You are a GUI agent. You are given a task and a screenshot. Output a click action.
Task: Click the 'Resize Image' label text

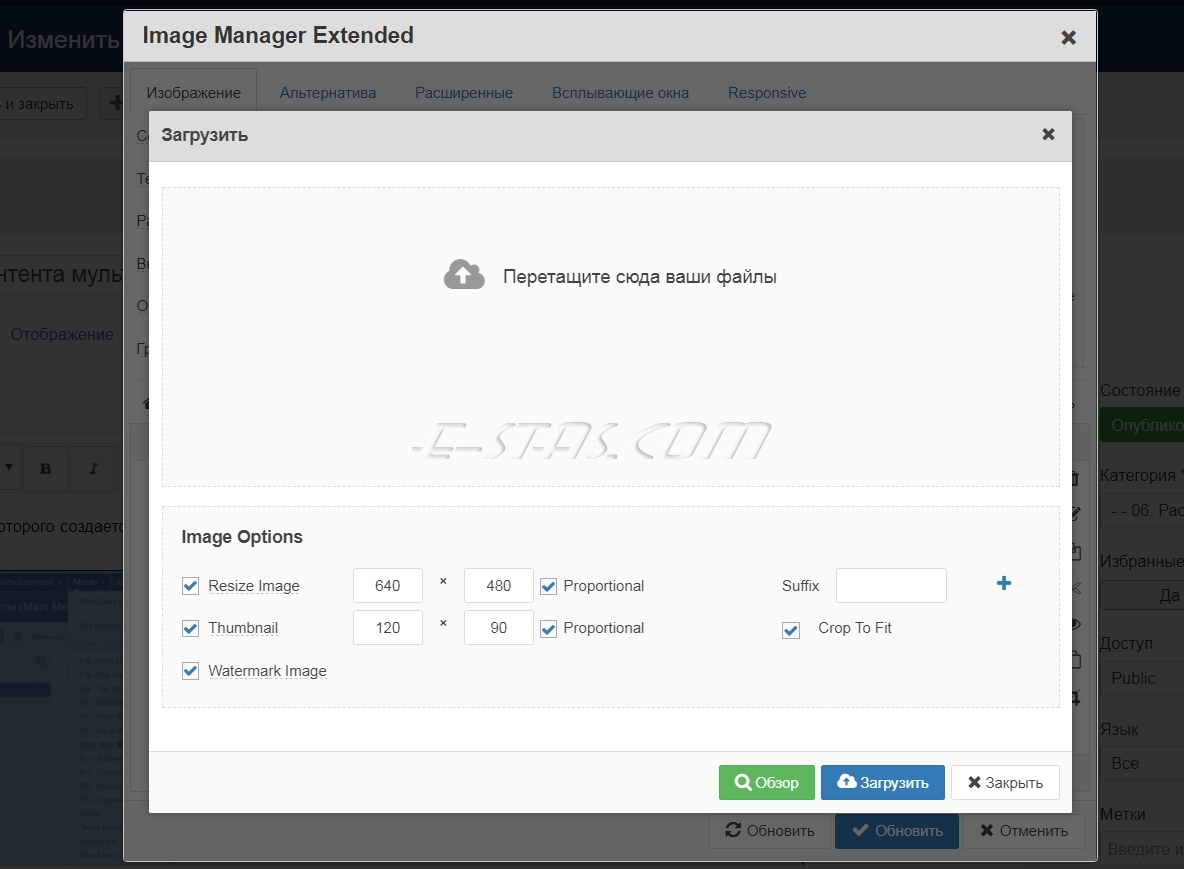coord(254,586)
